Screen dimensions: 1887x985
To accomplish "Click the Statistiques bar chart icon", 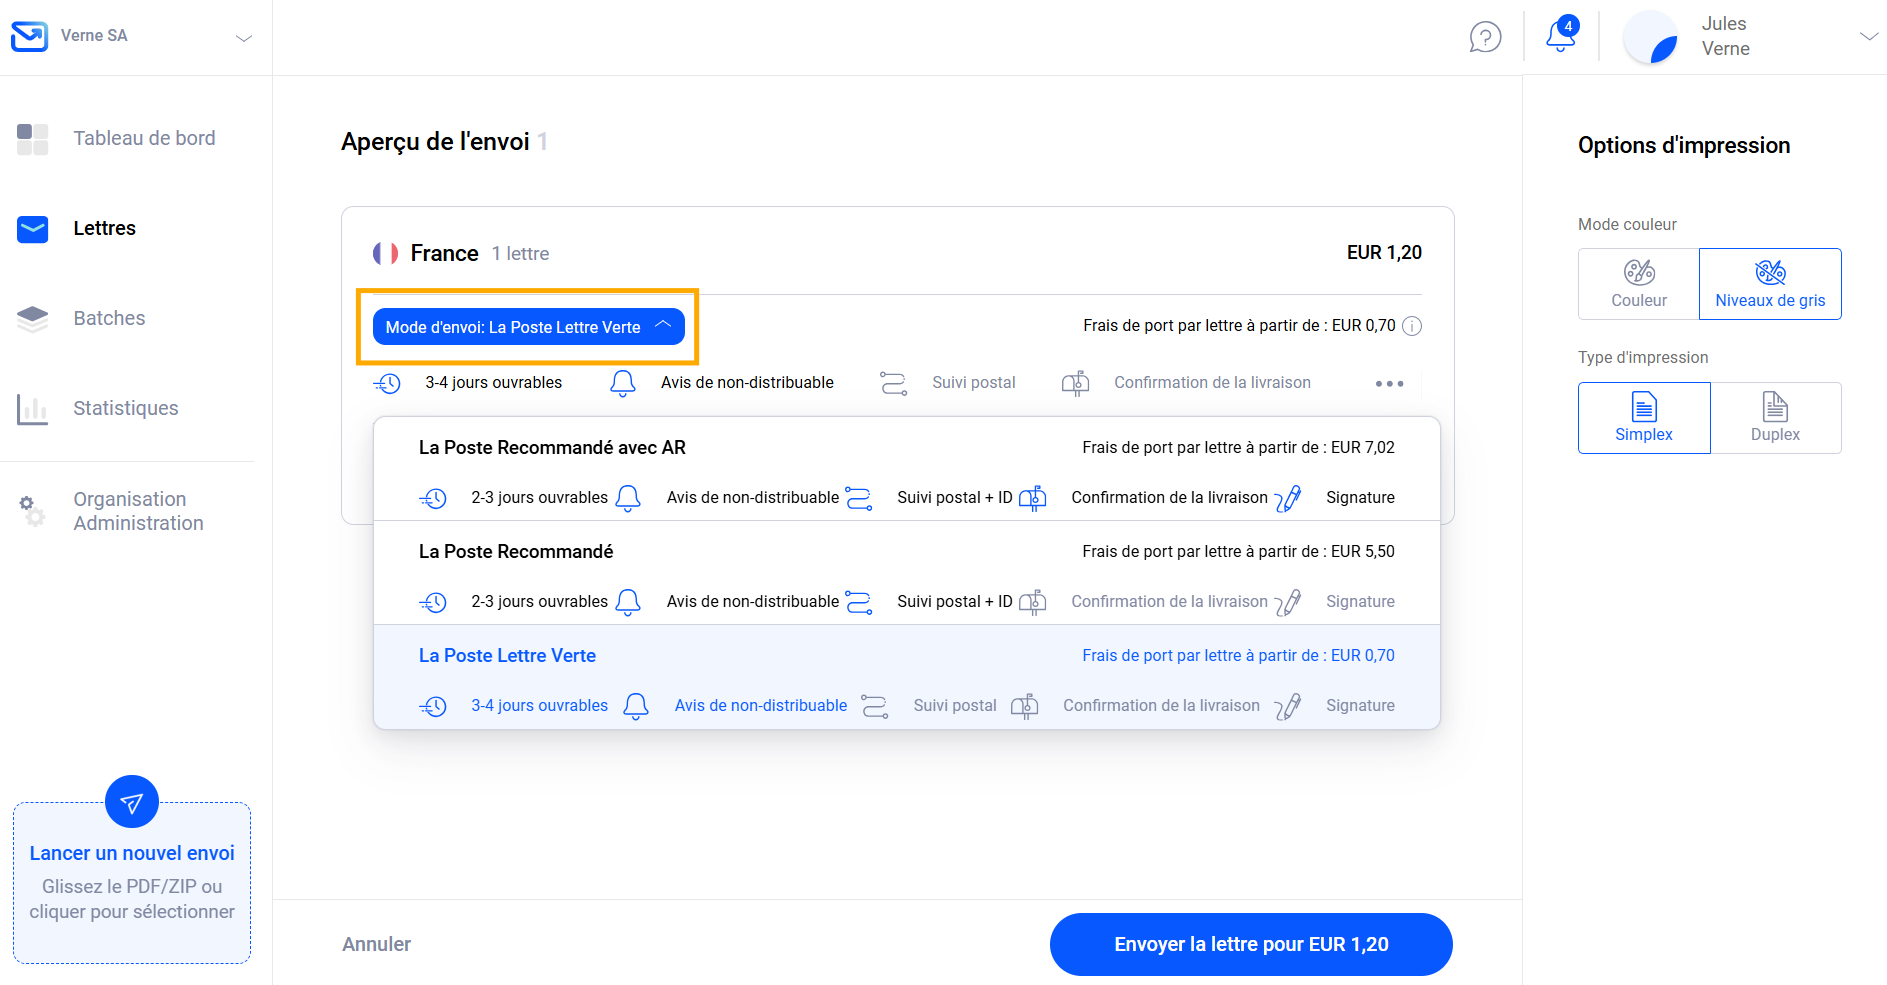I will point(33,409).
